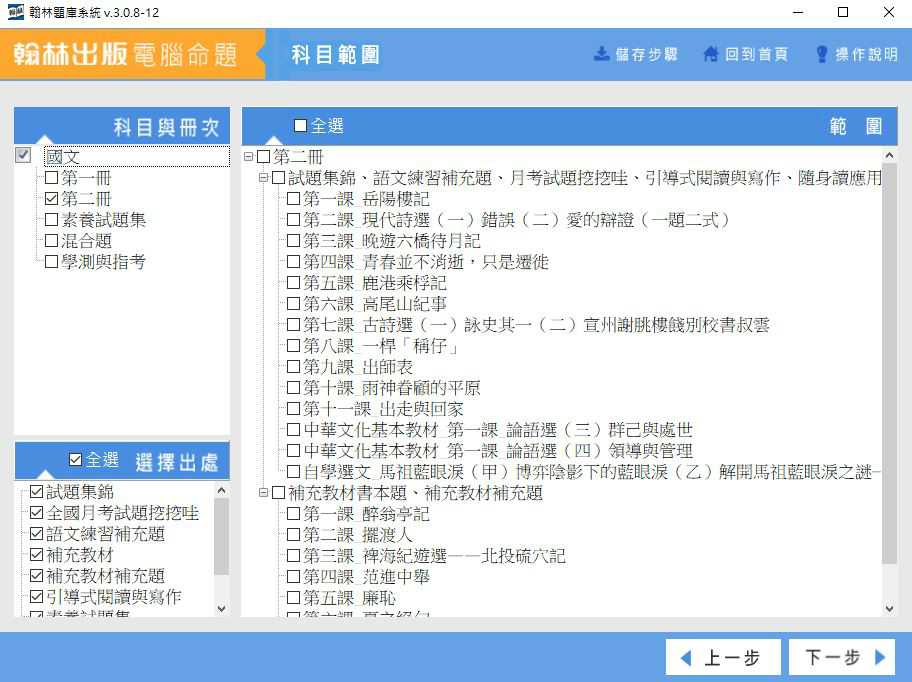Check 第二課_擺渡人
The width and height of the screenshot is (912, 682).
click(294, 535)
